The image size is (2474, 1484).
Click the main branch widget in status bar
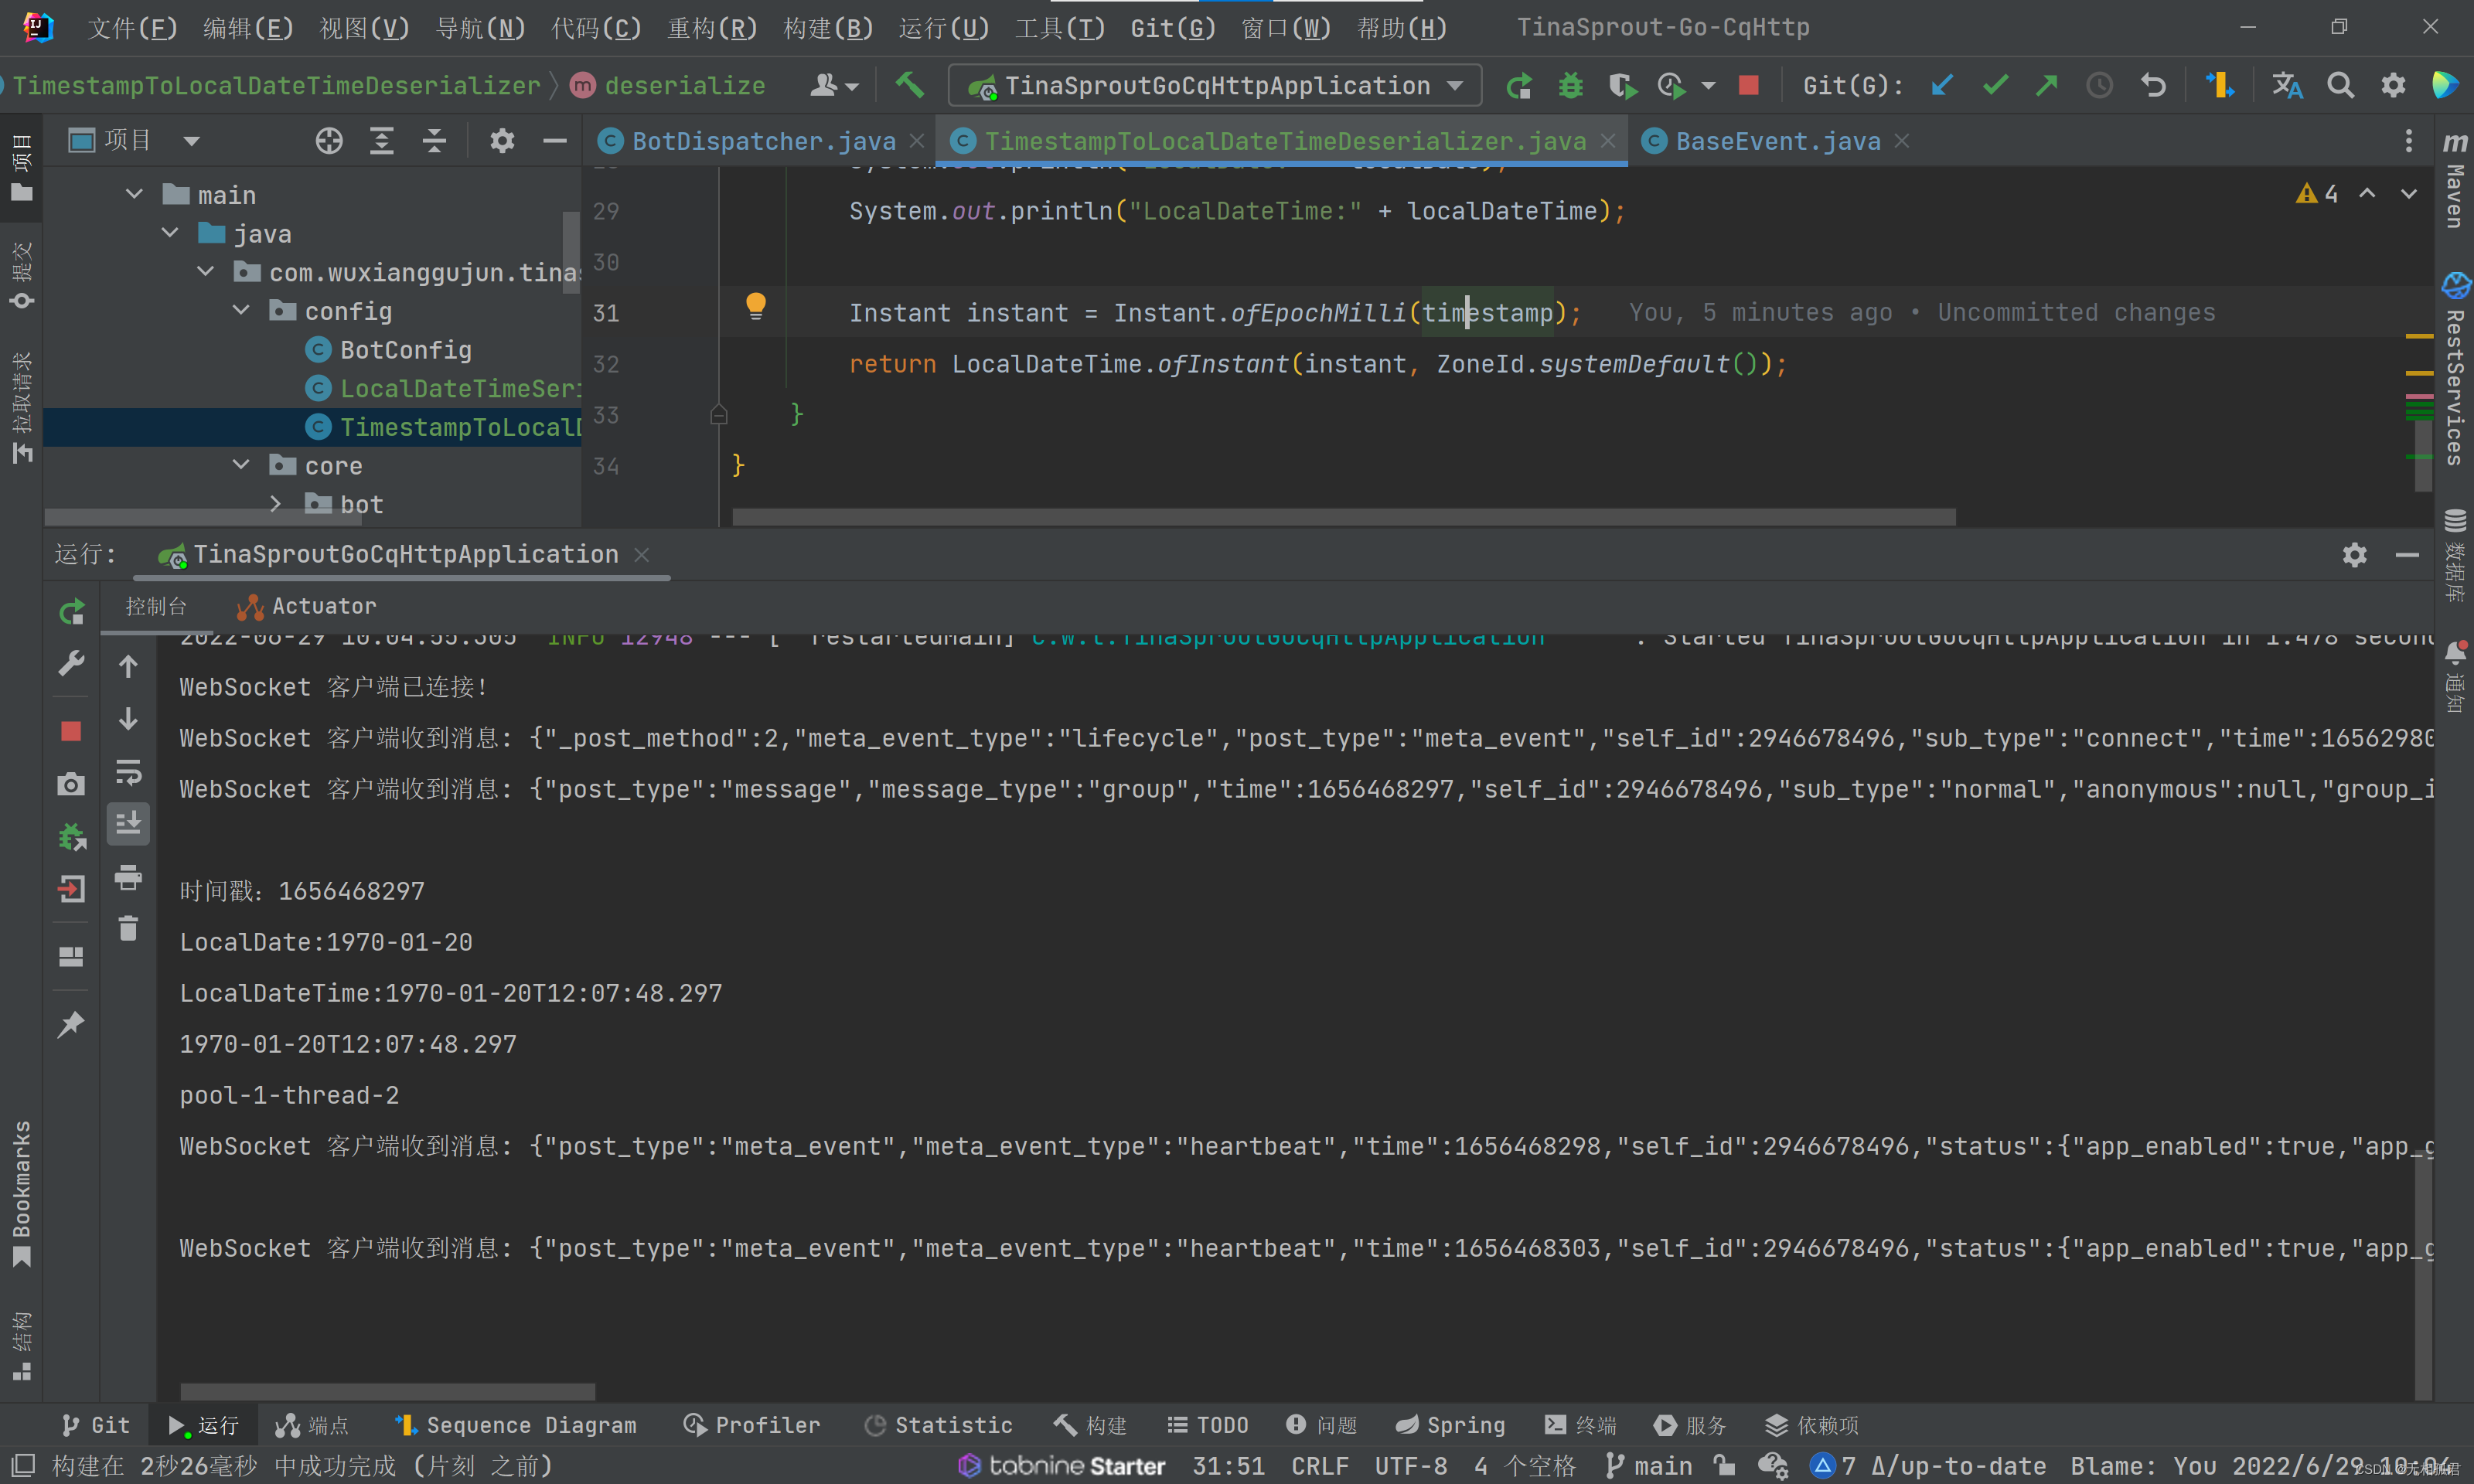[1648, 1466]
